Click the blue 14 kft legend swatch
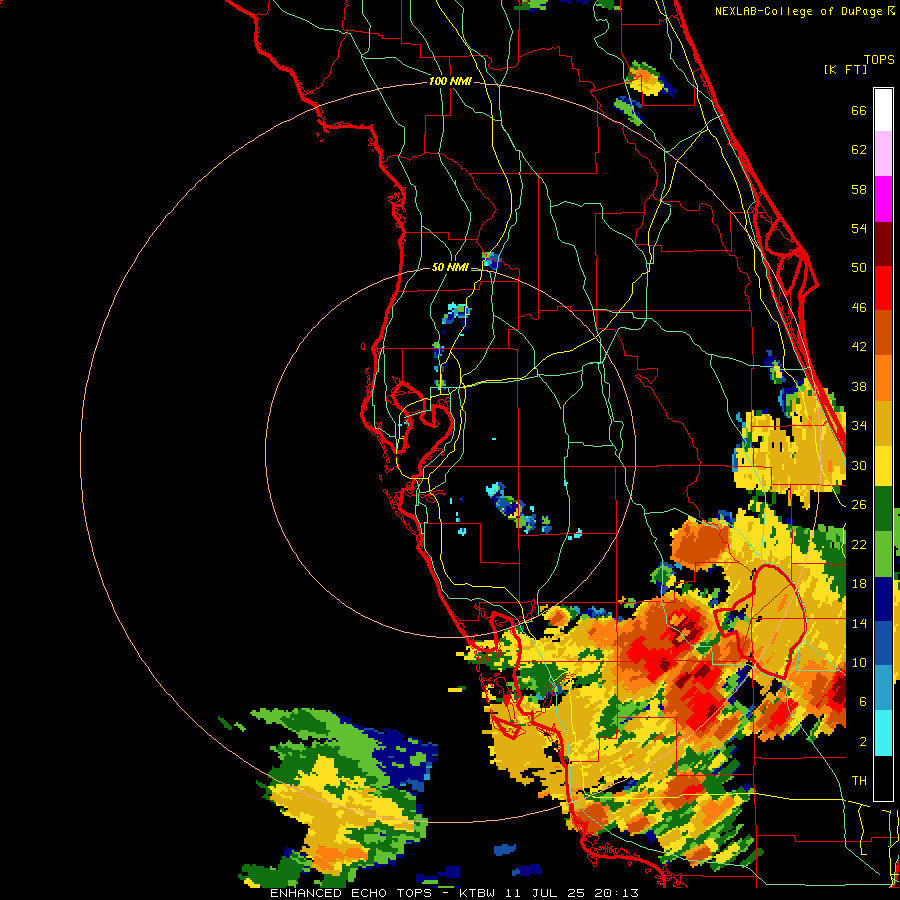 pos(883,644)
